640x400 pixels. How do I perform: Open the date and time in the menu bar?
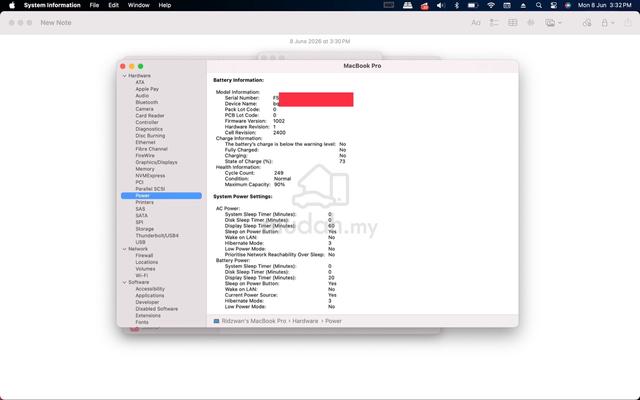tap(604, 5)
